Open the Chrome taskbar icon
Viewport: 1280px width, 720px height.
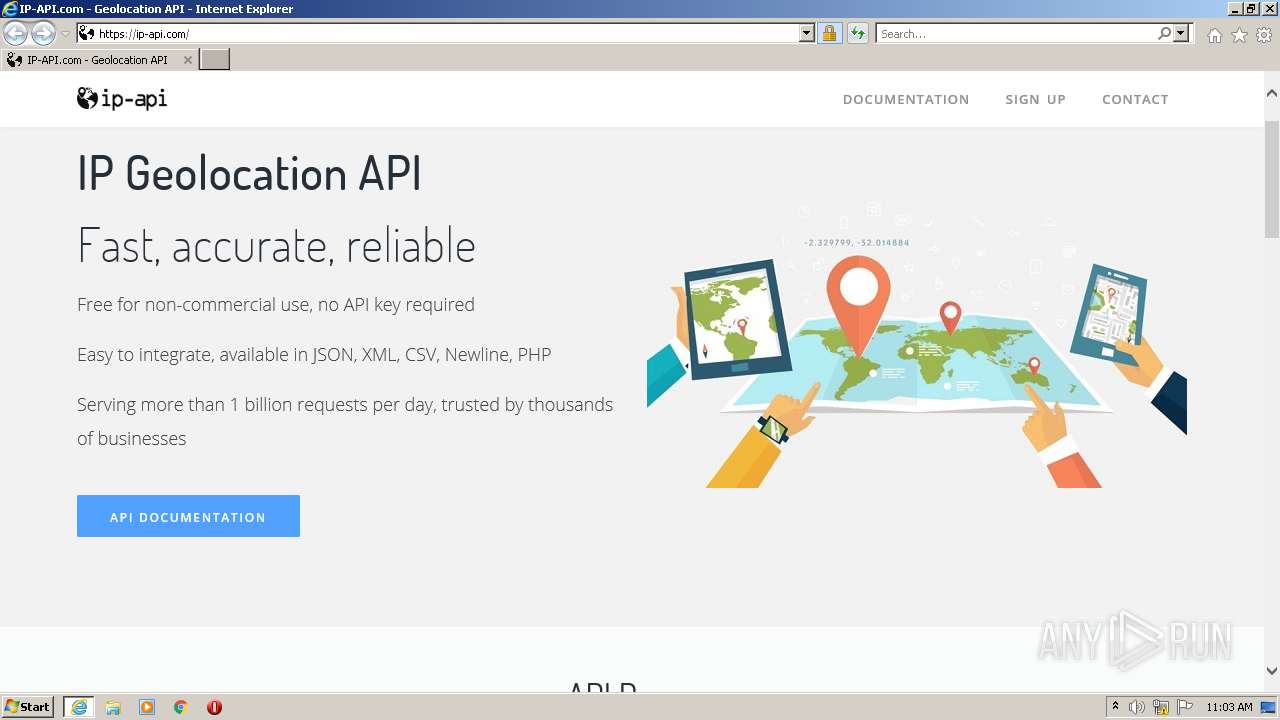pos(181,707)
